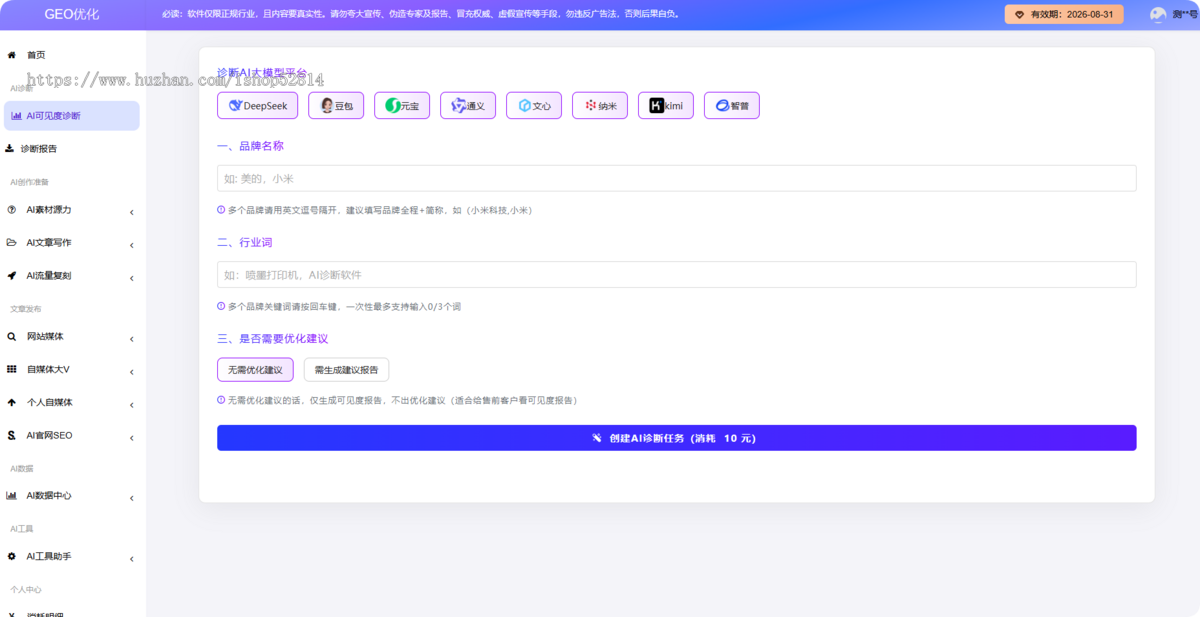Viewport: 1200px width, 617px height.
Task: Toggle the 豆包 platform chip
Action: [336, 105]
